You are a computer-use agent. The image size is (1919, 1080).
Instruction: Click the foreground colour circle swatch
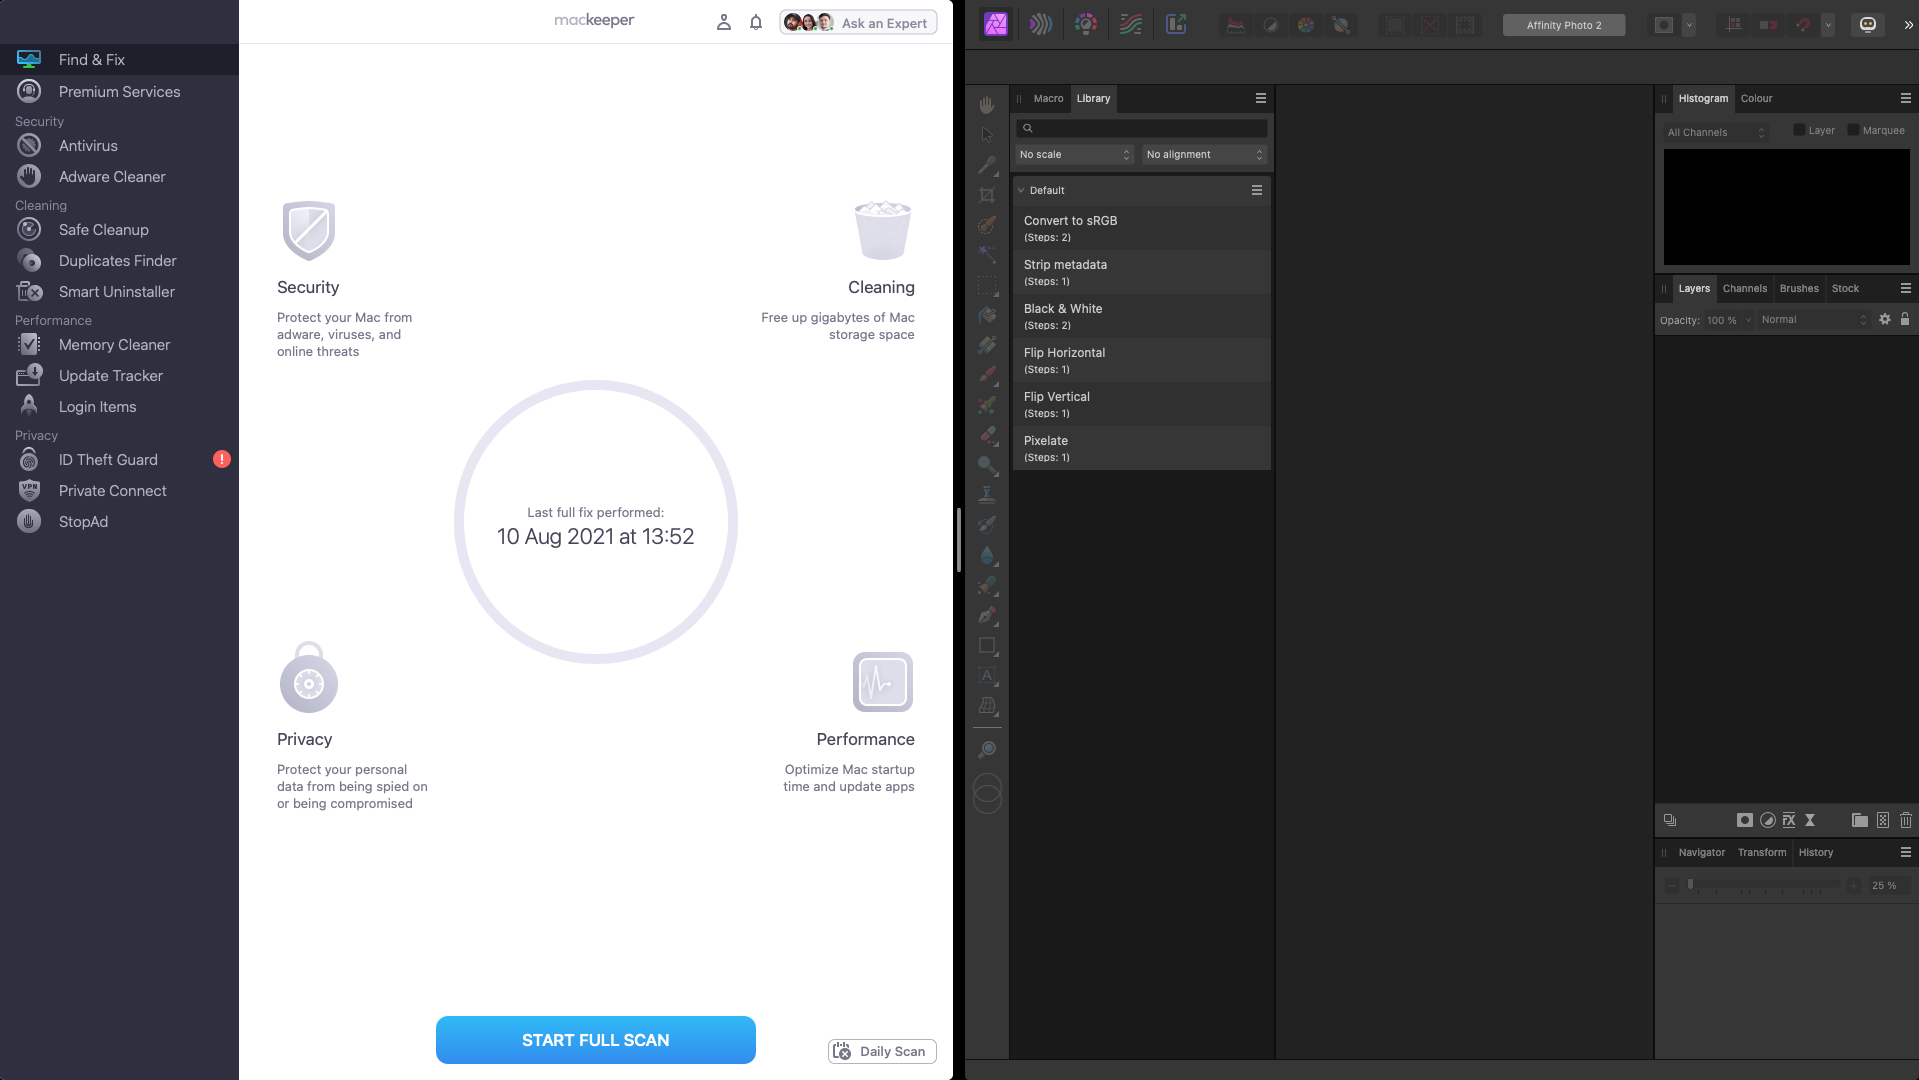[x=987, y=787]
